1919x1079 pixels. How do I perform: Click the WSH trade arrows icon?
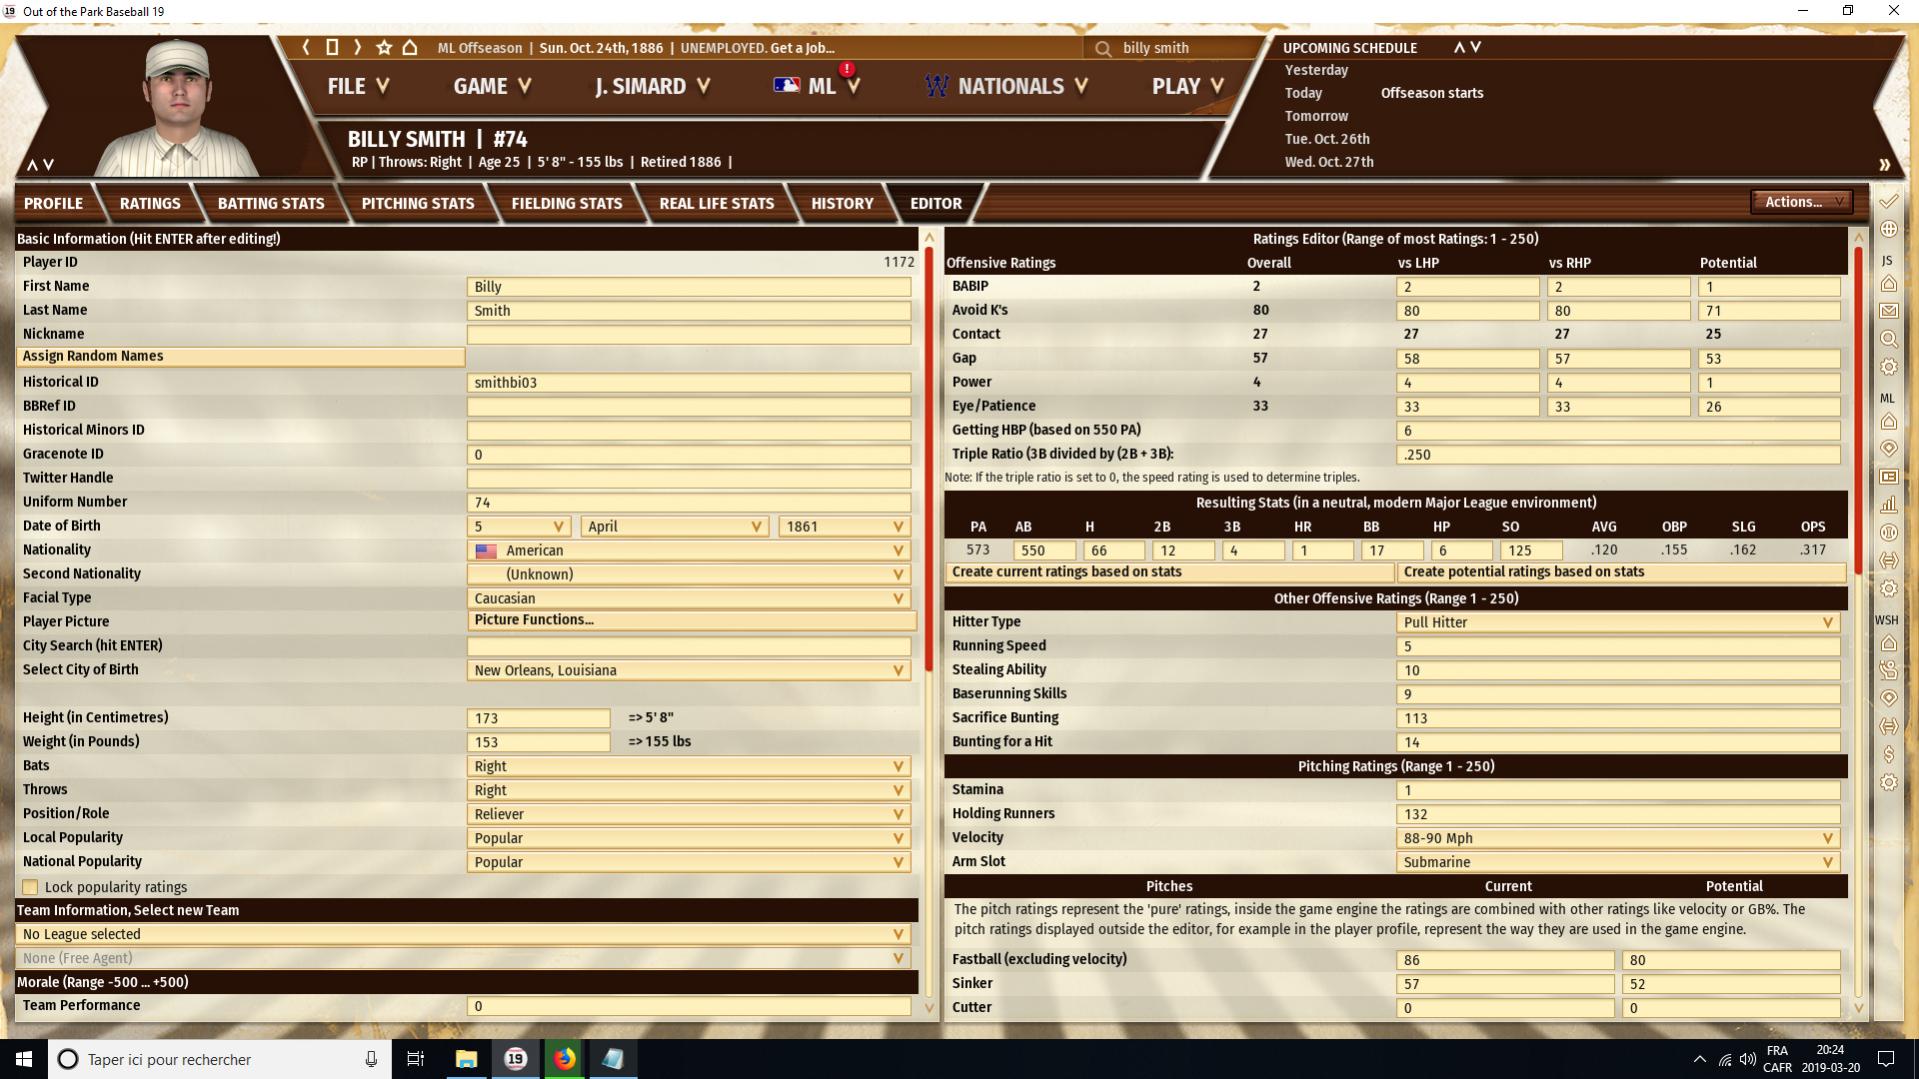click(x=1888, y=726)
